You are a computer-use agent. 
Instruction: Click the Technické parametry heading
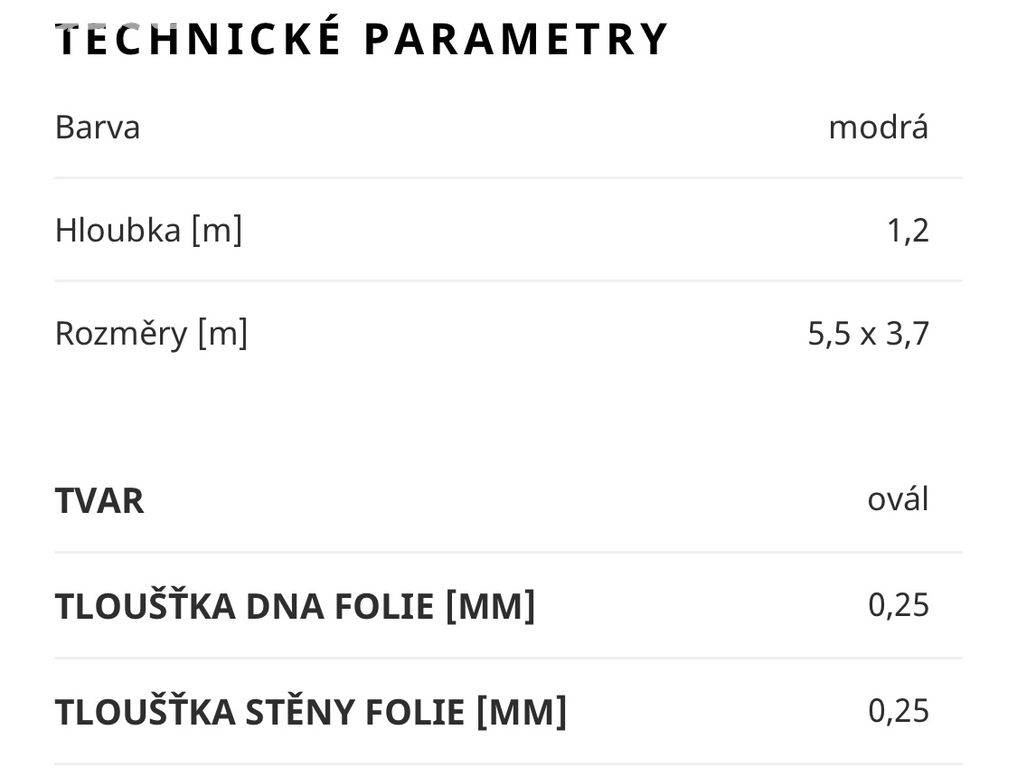point(361,38)
